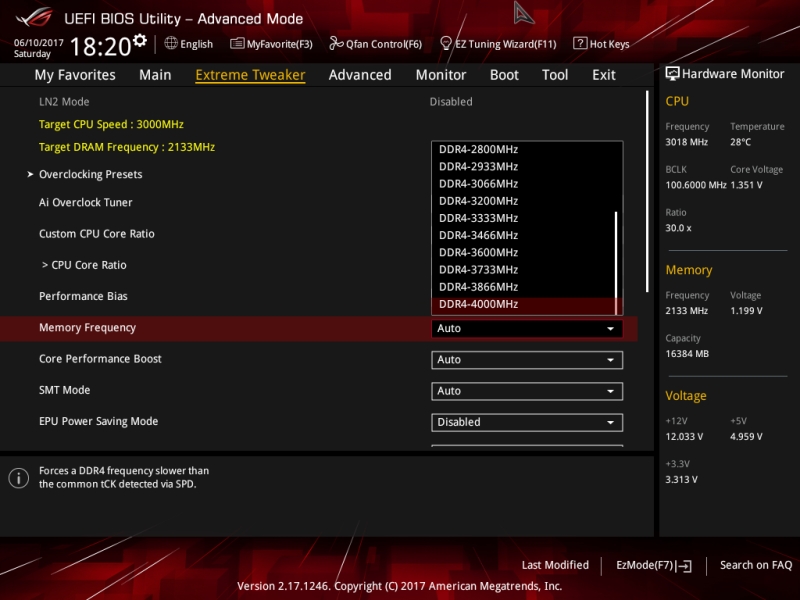Open the SMT Mode dropdown

click(527, 391)
